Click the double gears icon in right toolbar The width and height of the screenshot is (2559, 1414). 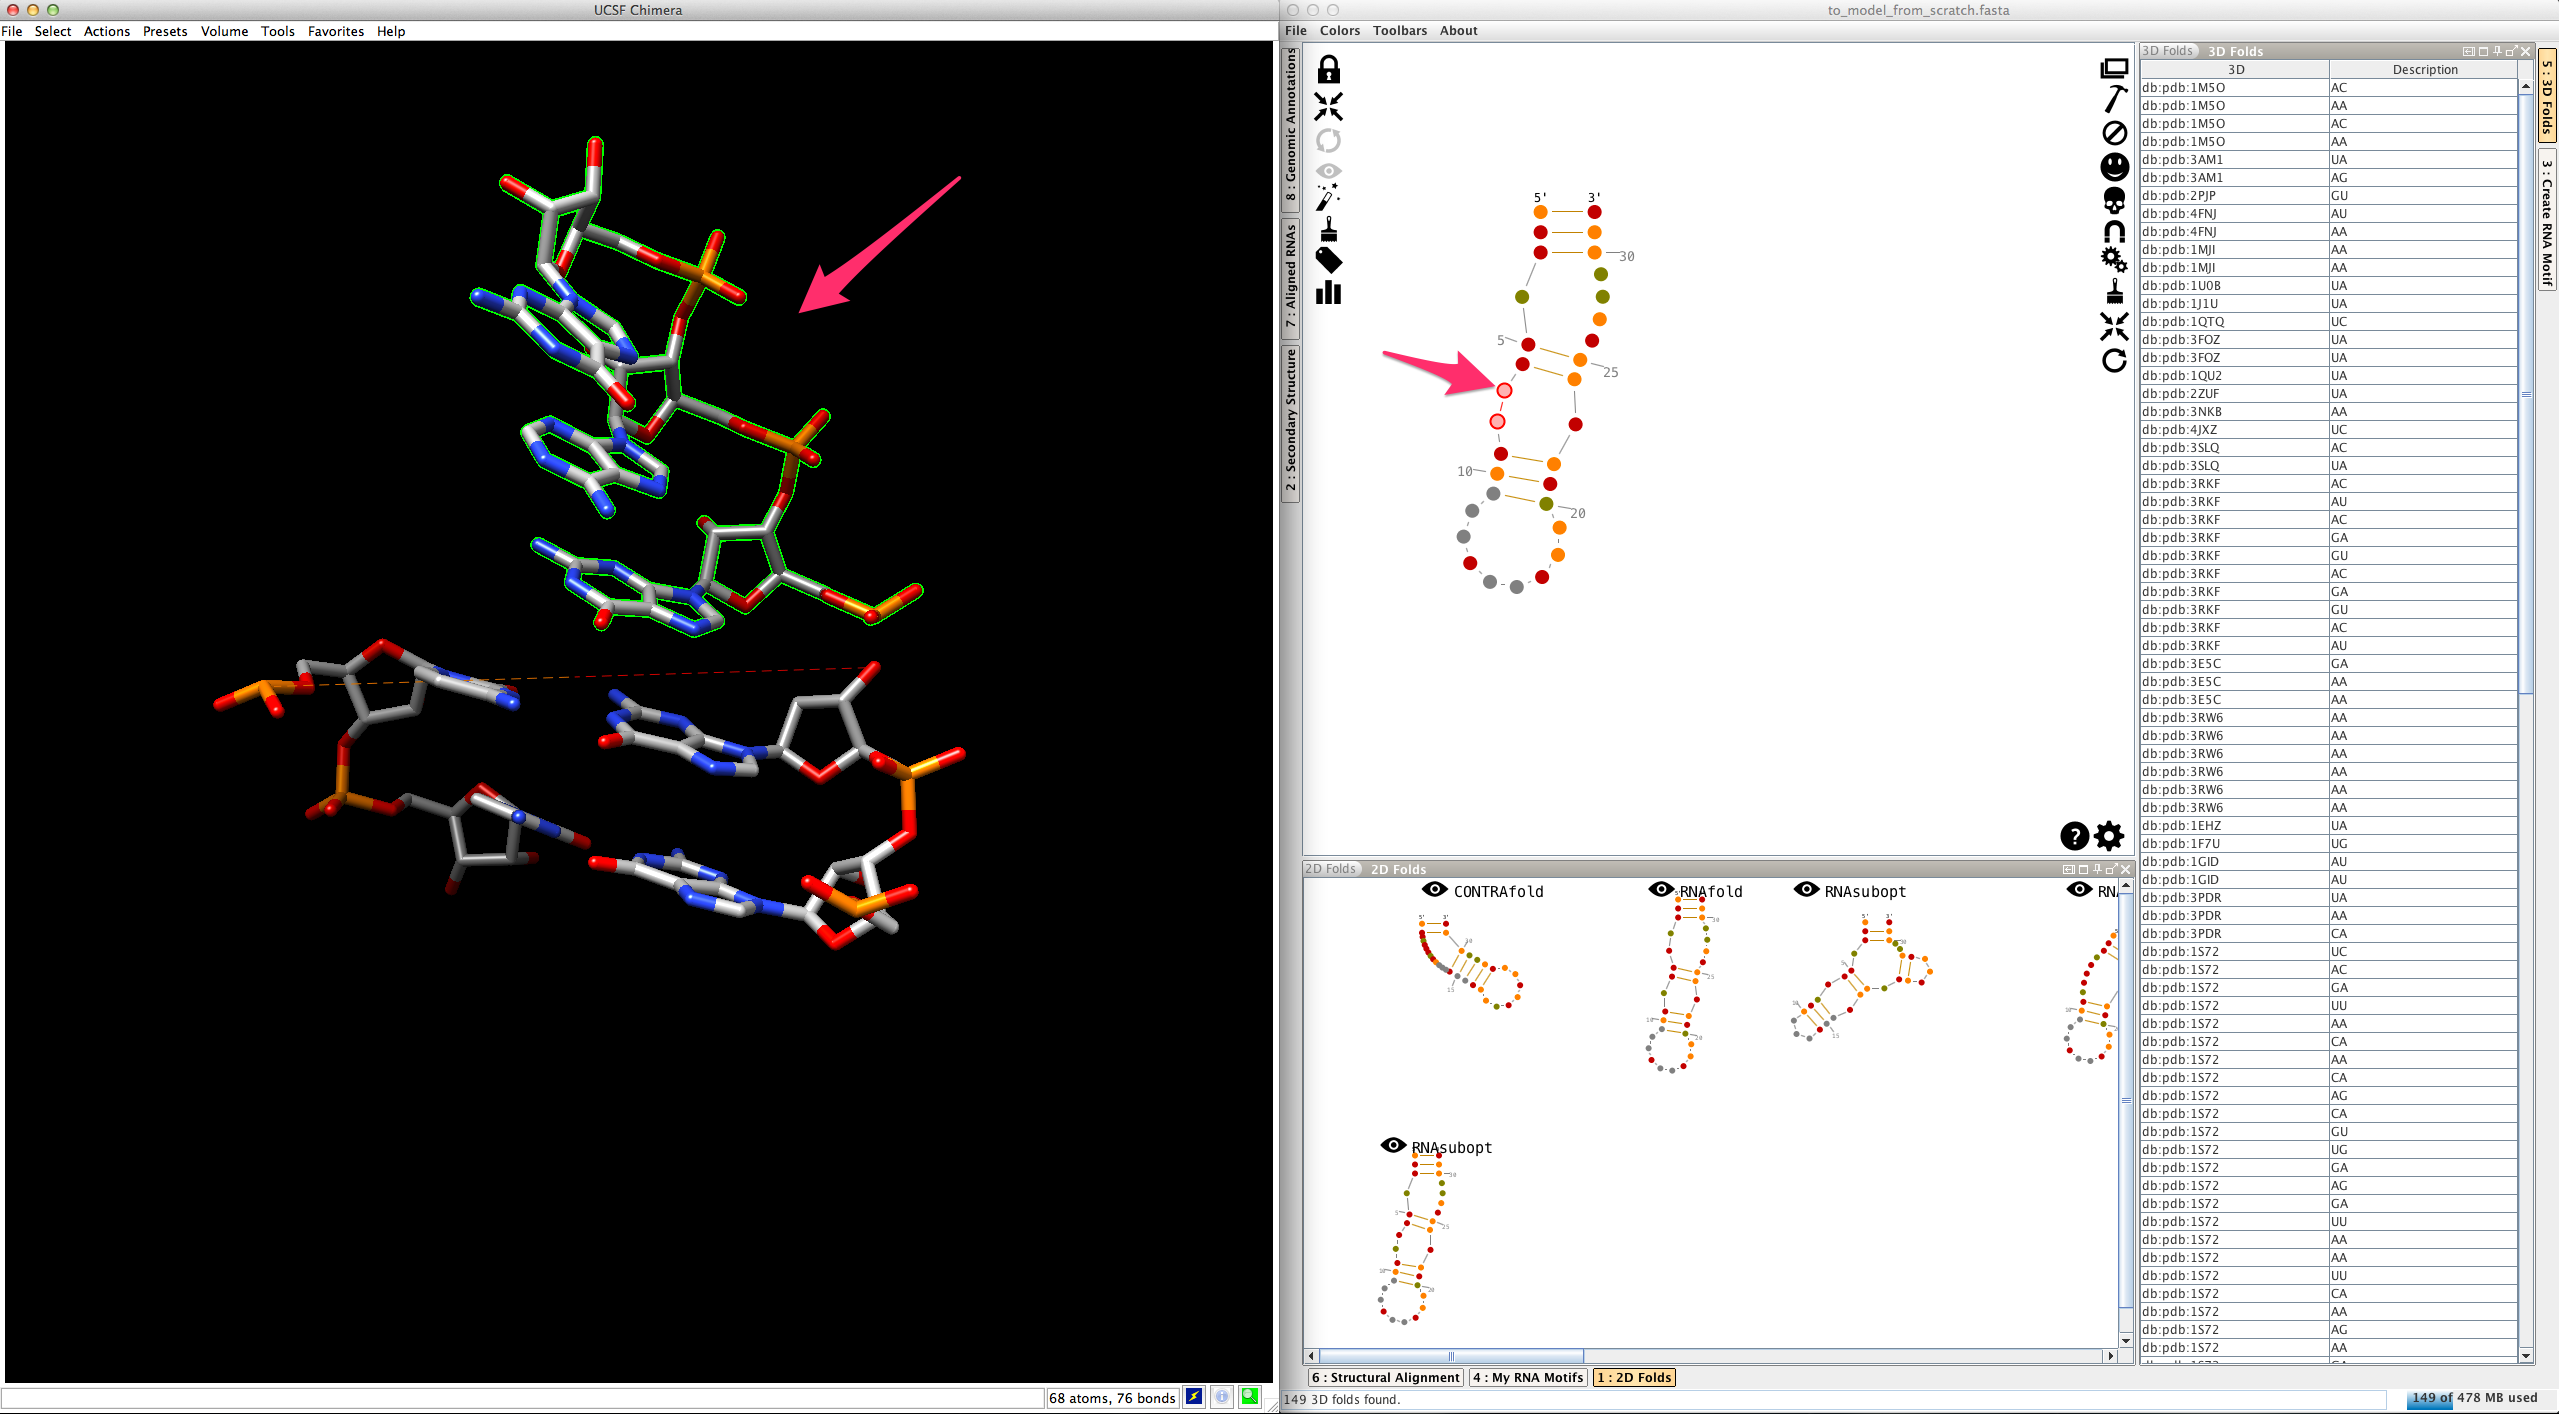point(2114,259)
